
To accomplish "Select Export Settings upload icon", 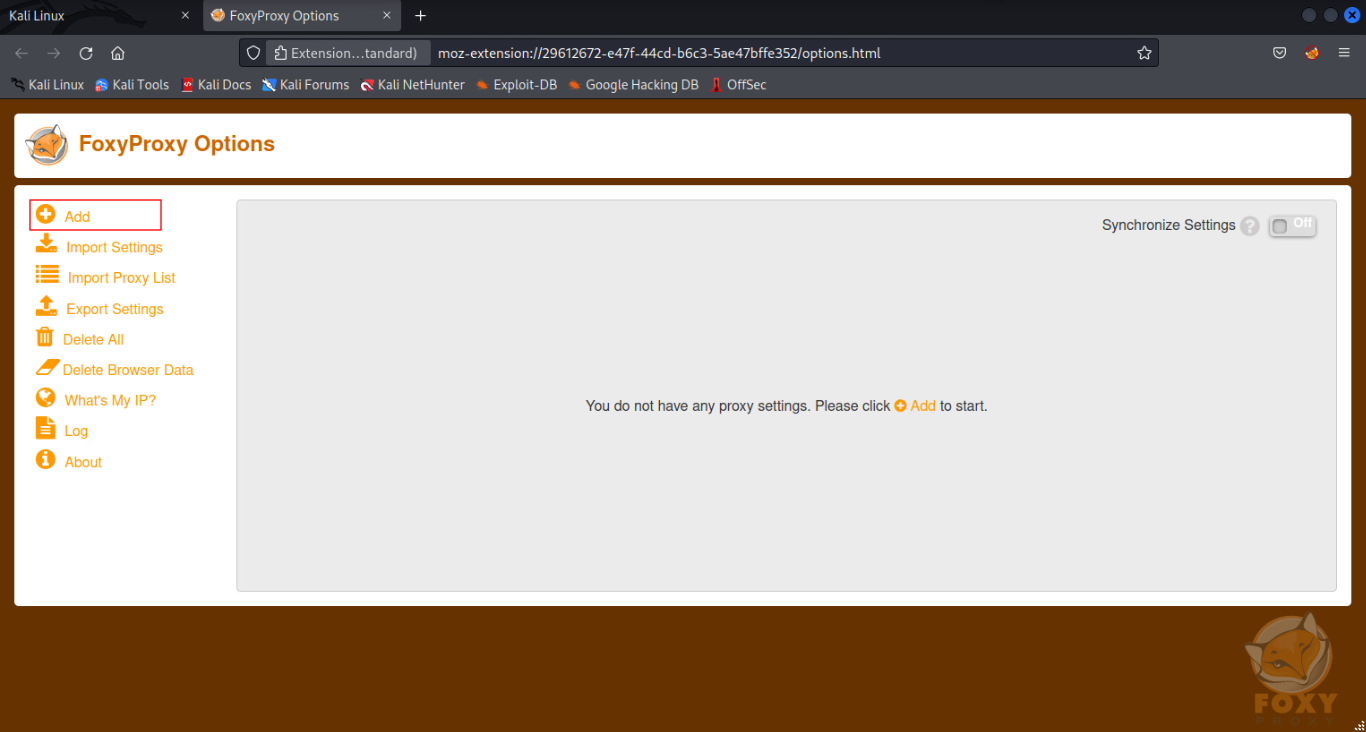I will [46, 306].
